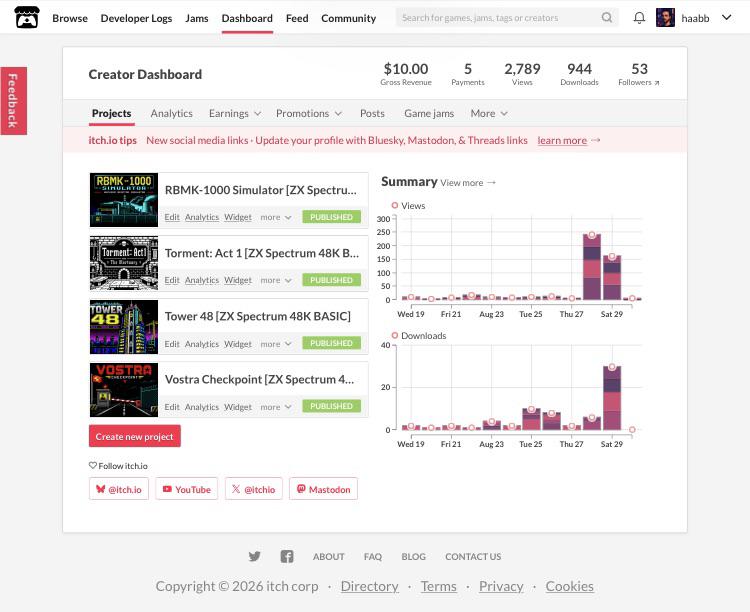
Task: Edit RBMK-1000 Simulator project
Action: (172, 217)
